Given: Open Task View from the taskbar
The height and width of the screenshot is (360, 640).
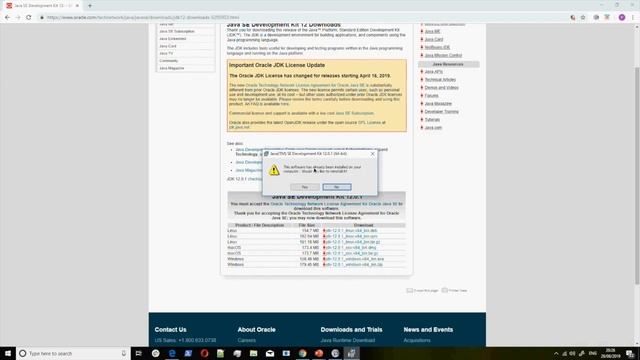Looking at the screenshot, I should [x=139, y=353].
